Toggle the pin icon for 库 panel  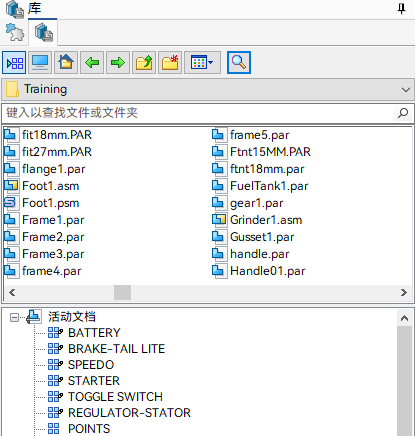coord(401,8)
